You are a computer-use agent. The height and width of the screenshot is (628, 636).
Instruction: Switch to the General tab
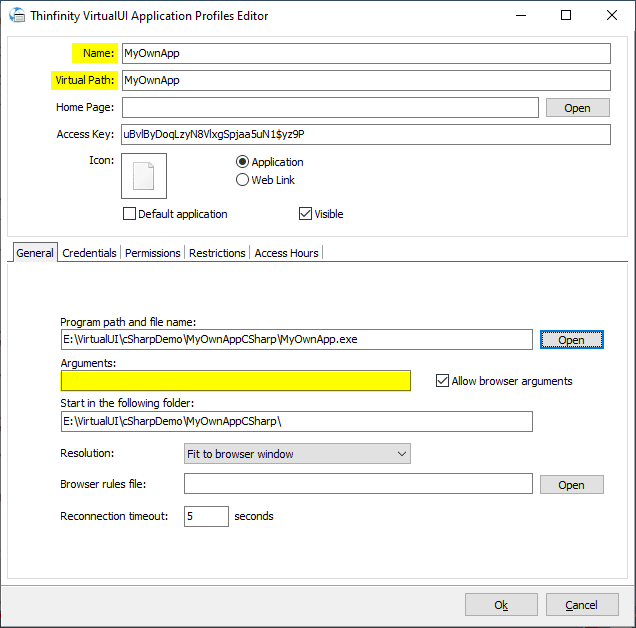[x=35, y=253]
